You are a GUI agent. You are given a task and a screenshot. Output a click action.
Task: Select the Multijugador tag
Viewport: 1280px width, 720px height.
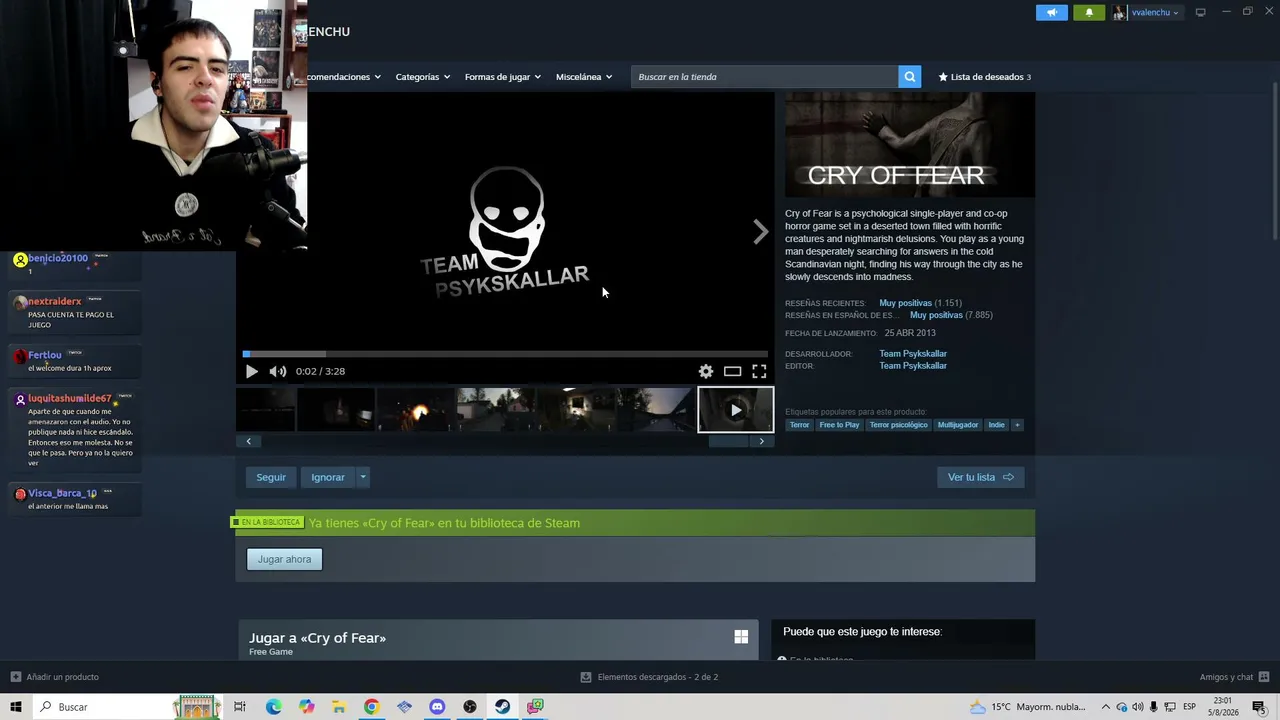tap(958, 425)
